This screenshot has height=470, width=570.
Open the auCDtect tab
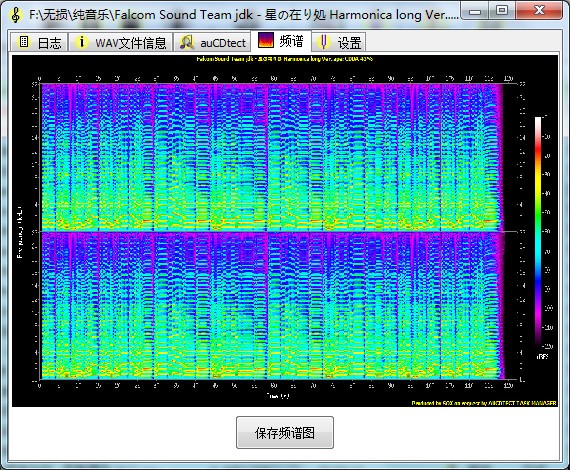click(x=212, y=42)
